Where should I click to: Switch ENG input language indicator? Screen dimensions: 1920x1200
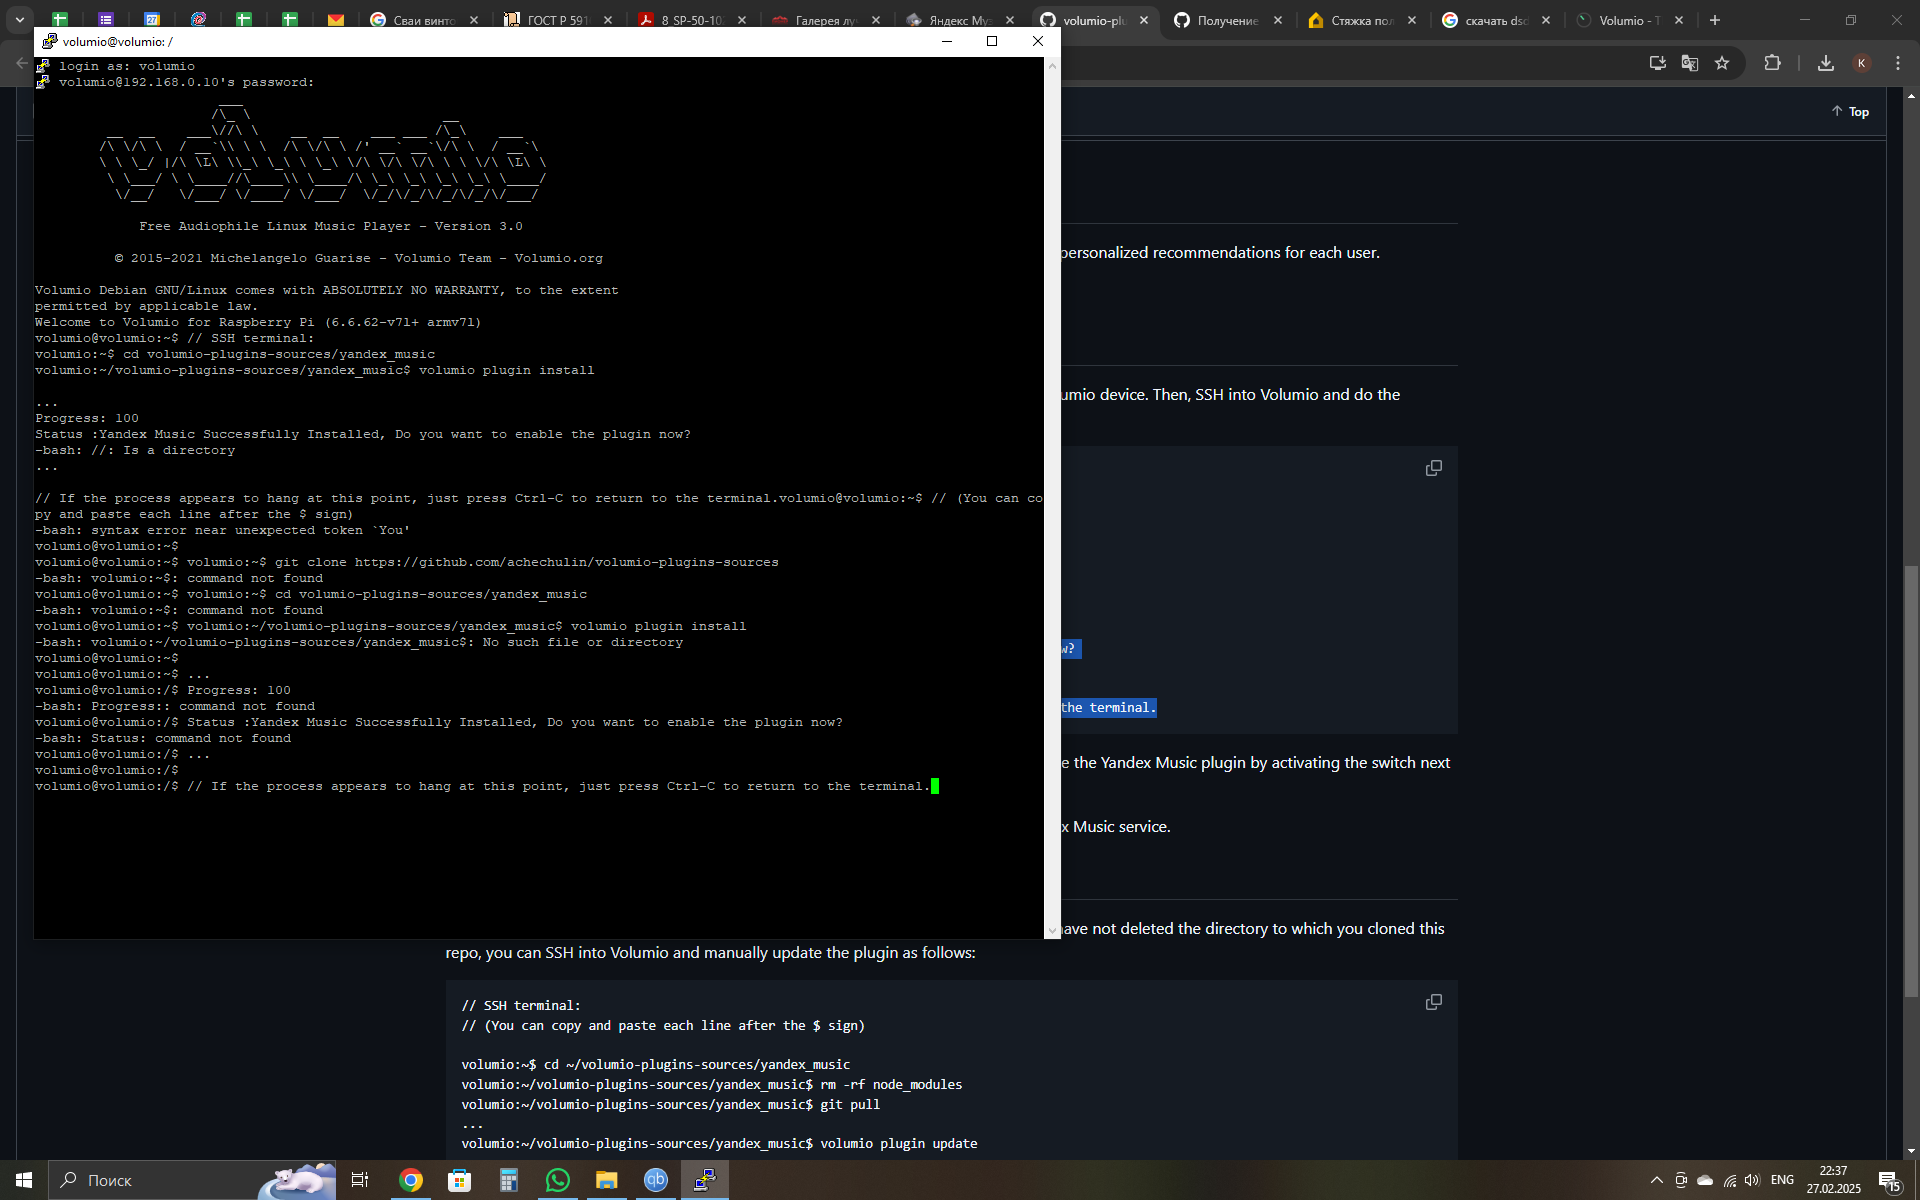(x=1782, y=1180)
